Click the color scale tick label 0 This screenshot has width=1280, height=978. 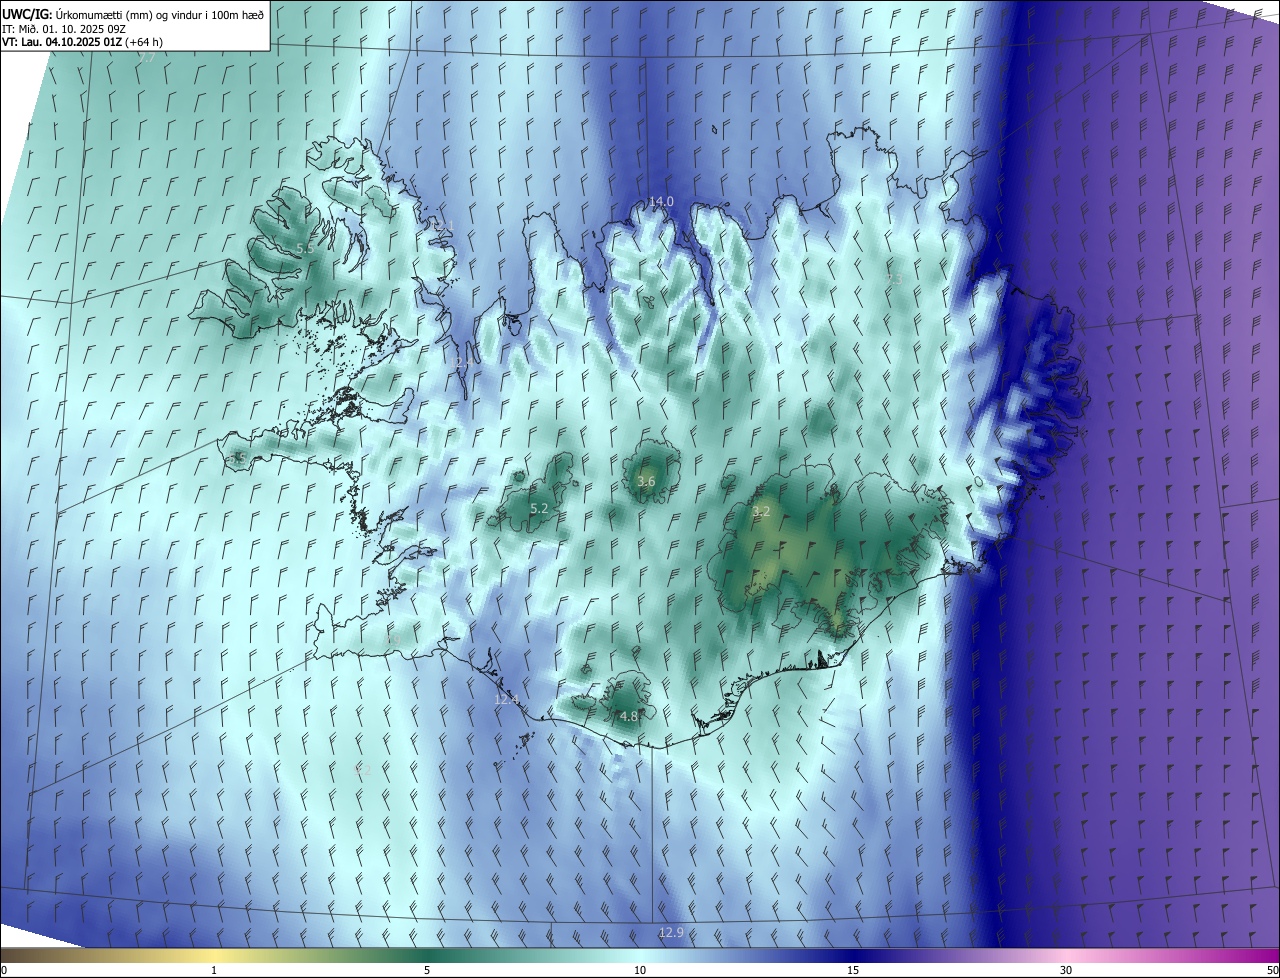click(x=4, y=970)
